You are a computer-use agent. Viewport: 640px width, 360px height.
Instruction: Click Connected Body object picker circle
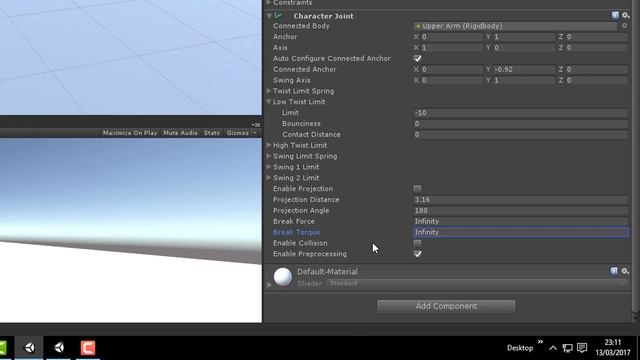pyautogui.click(x=624, y=26)
